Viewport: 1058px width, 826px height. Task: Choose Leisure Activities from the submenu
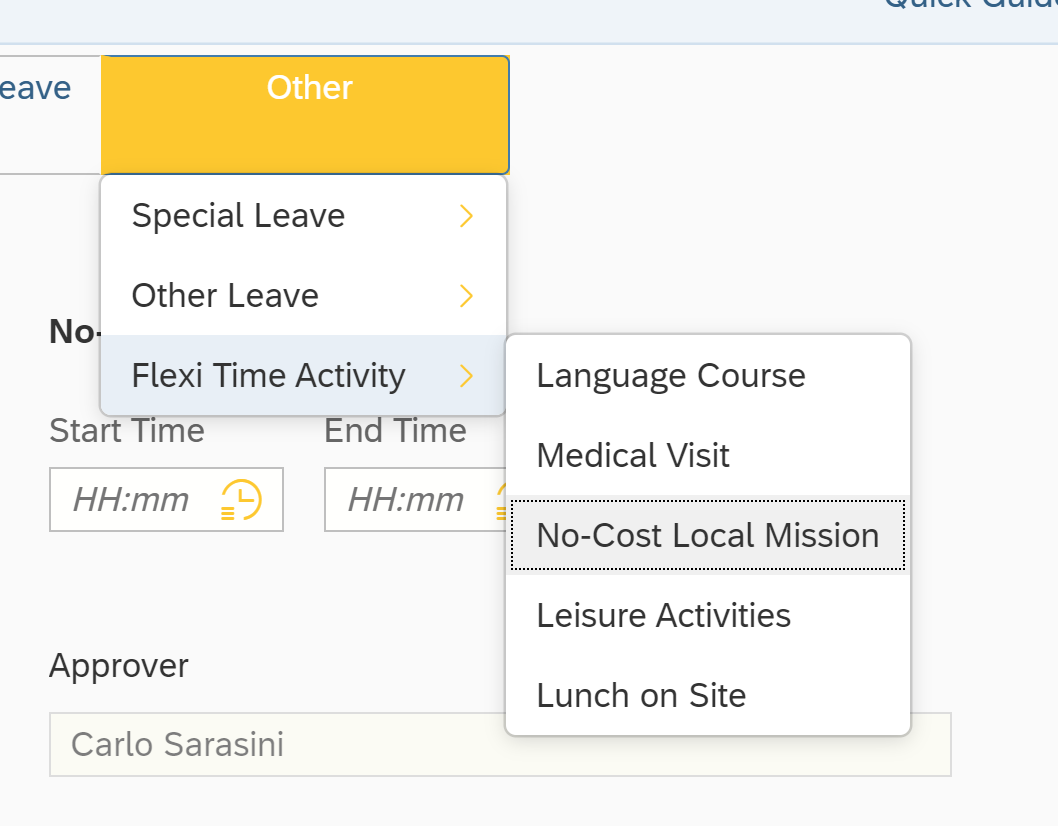[x=663, y=616]
